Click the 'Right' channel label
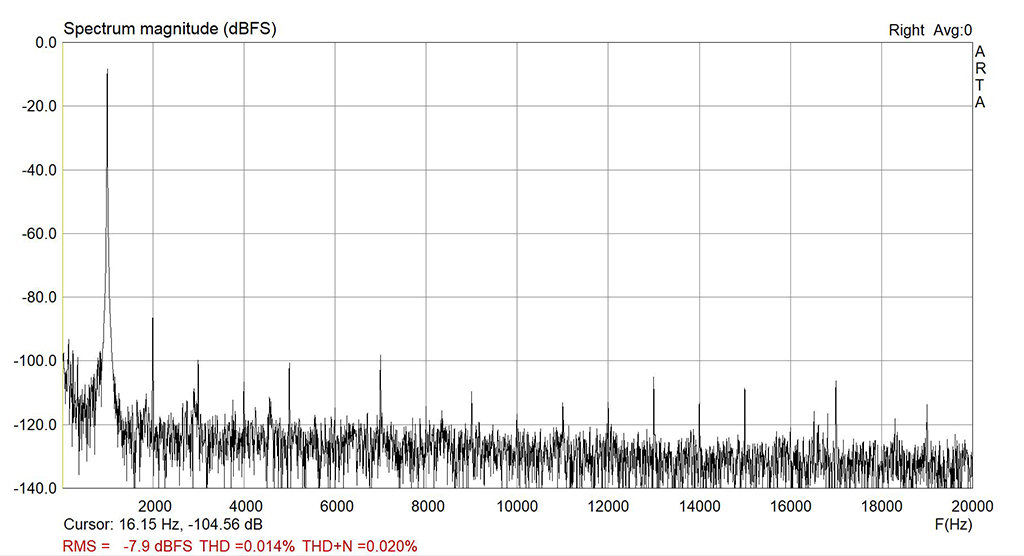1024x556 pixels. pyautogui.click(x=906, y=30)
